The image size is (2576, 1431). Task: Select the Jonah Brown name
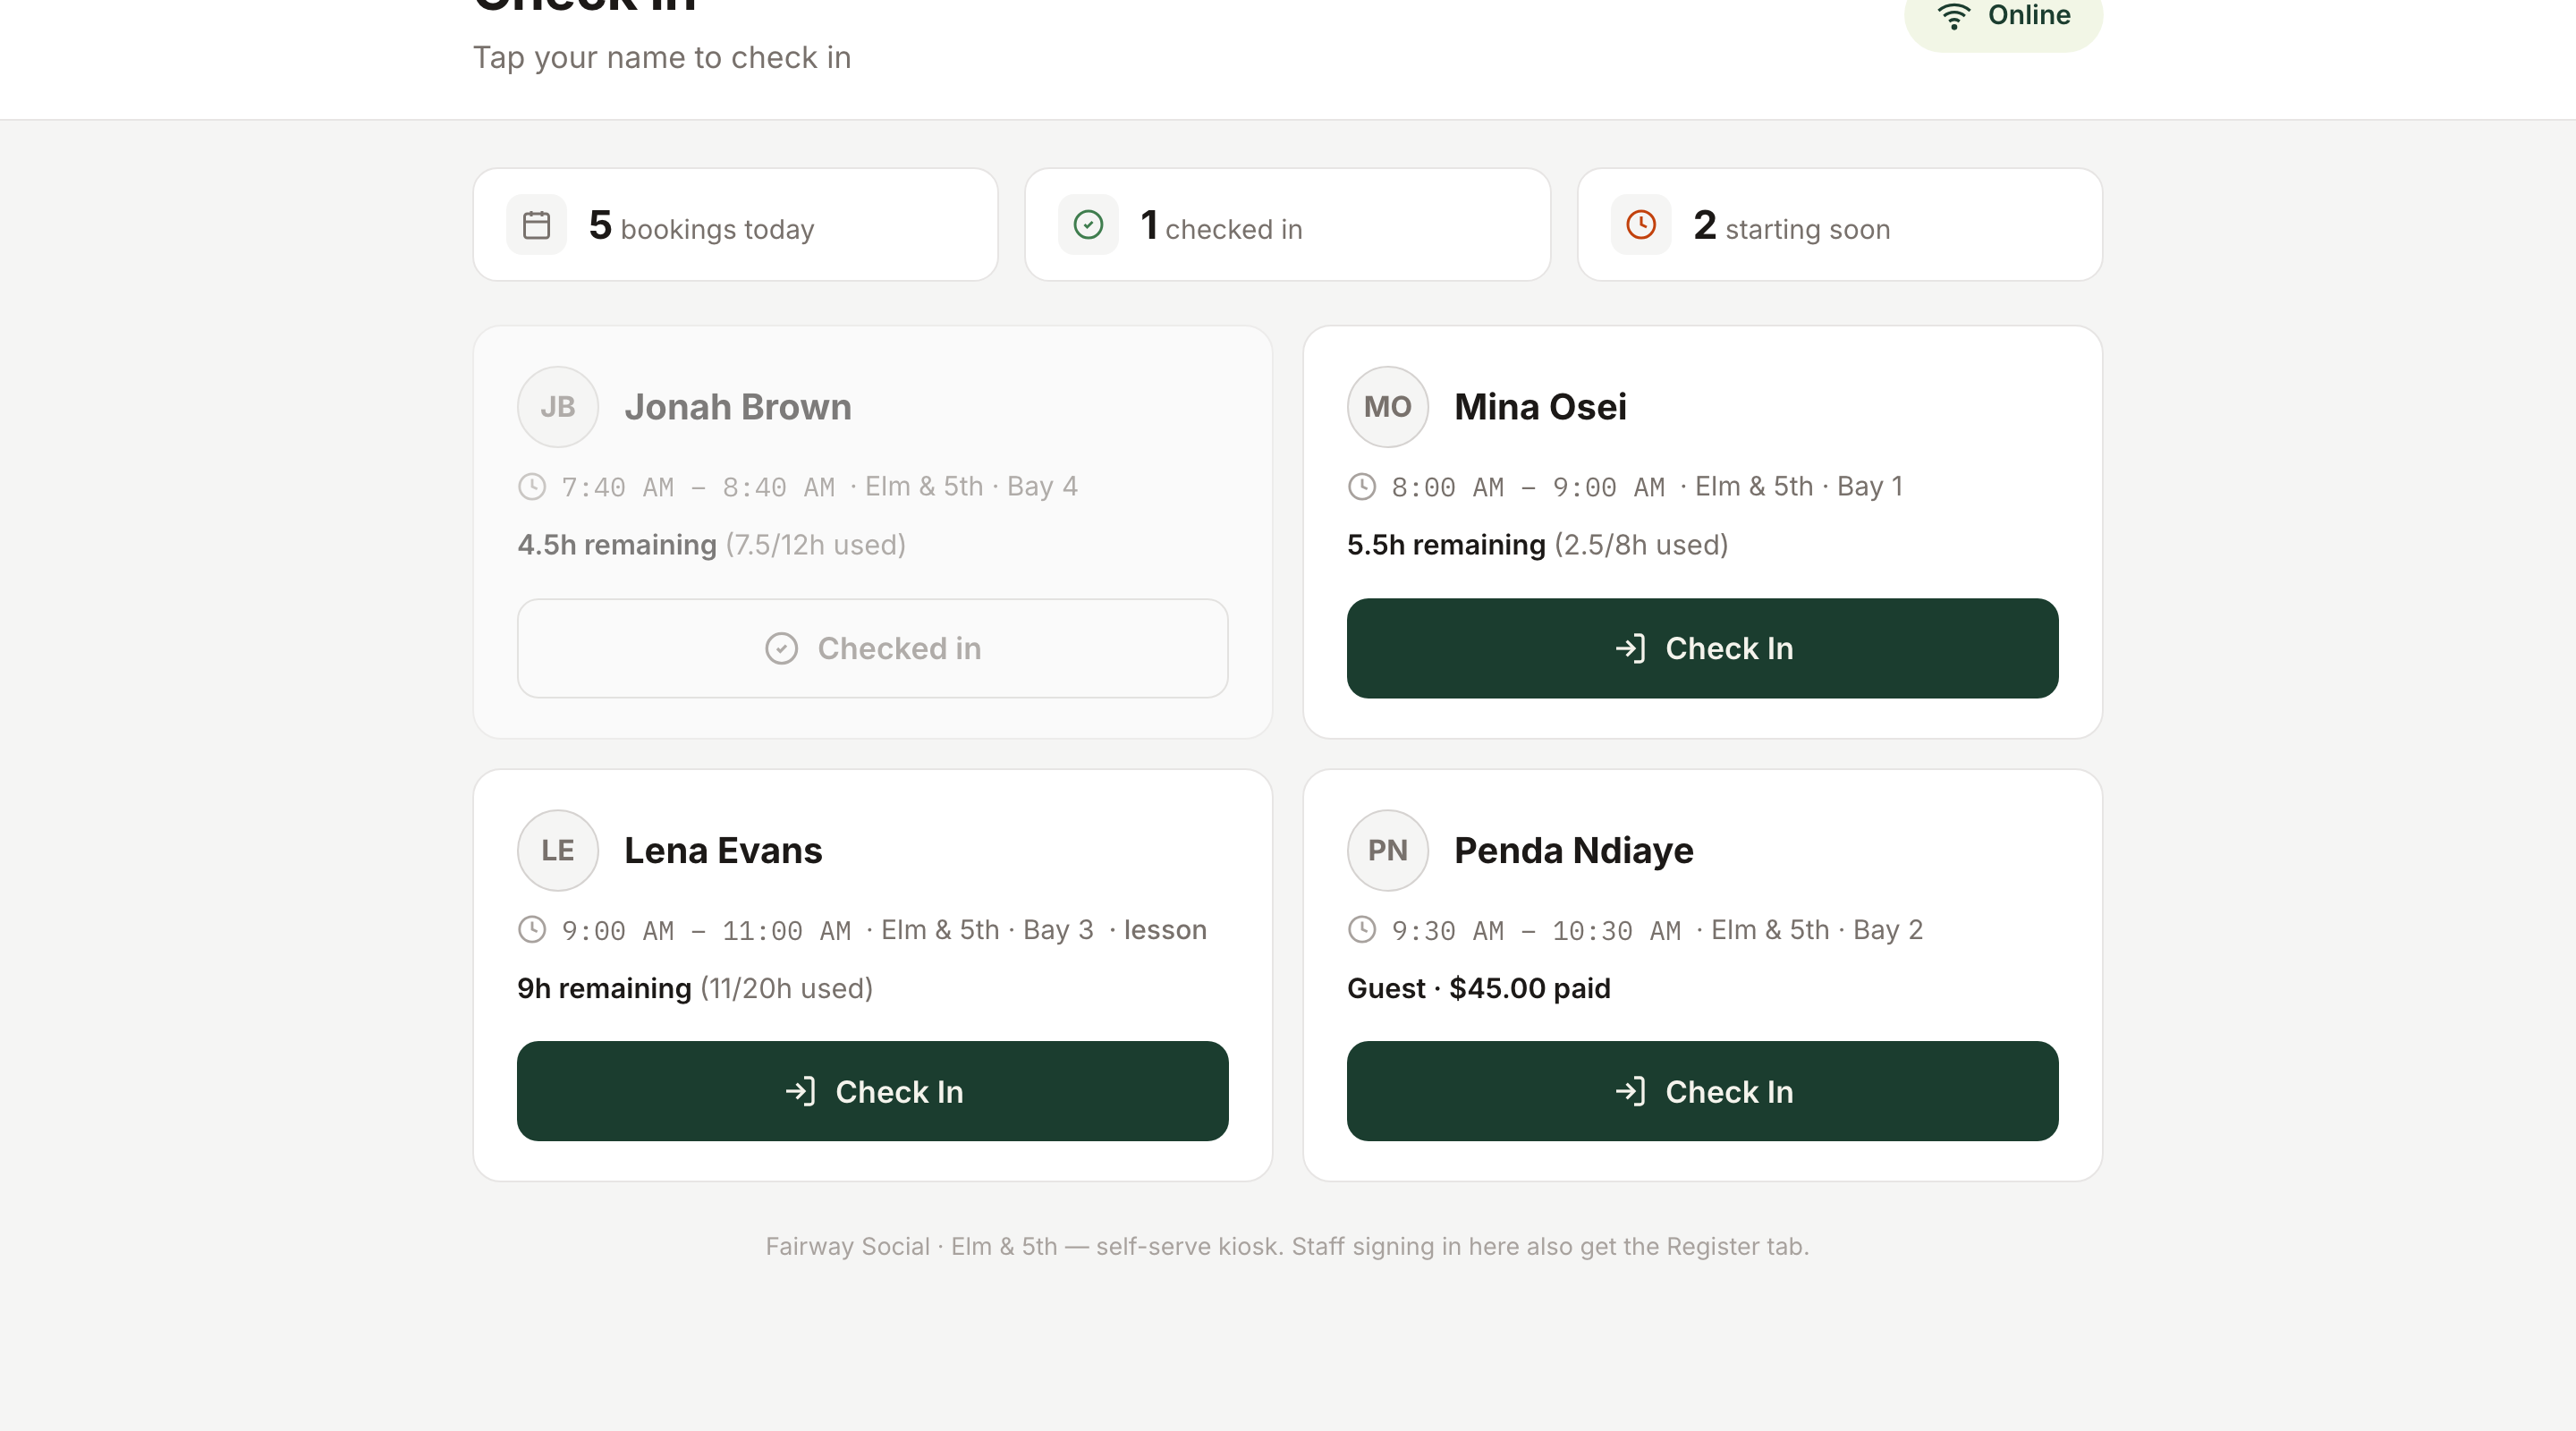(x=738, y=407)
